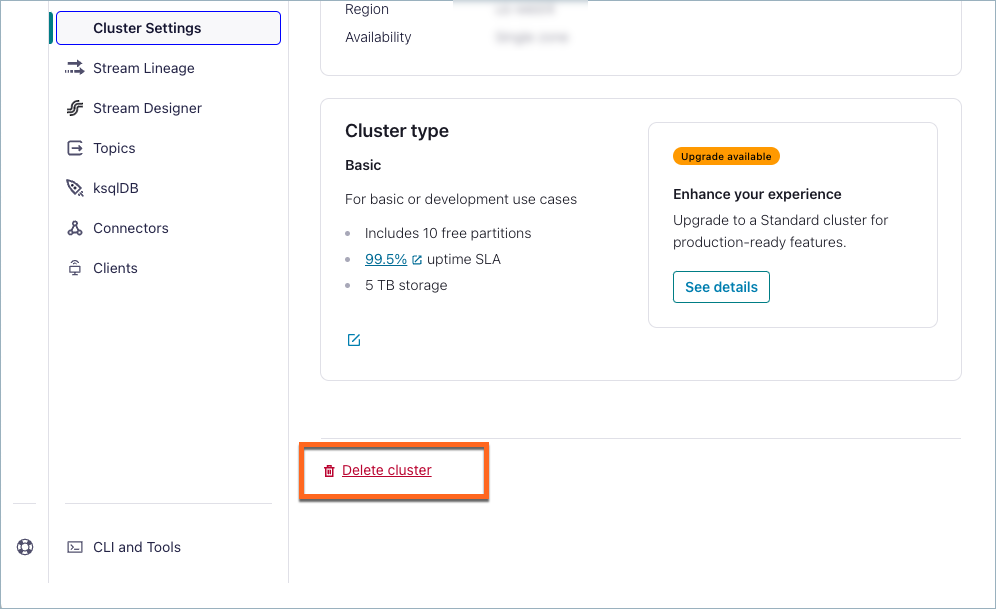The image size is (997, 610).
Task: Switch to the Topics section
Action: pos(113,147)
